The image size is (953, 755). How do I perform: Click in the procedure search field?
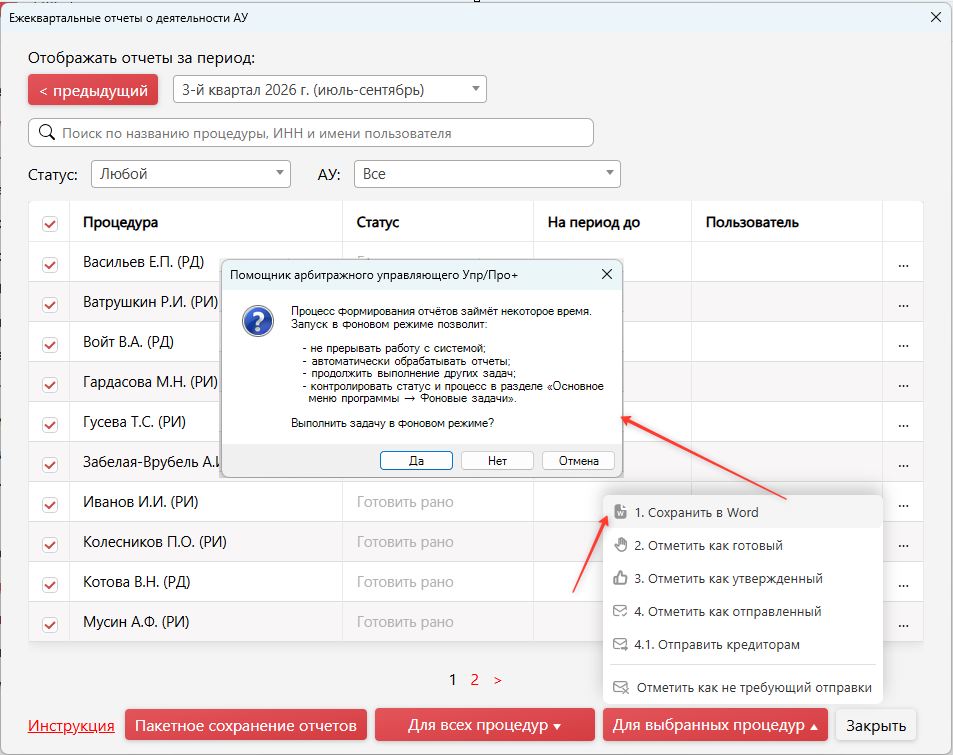(311, 133)
